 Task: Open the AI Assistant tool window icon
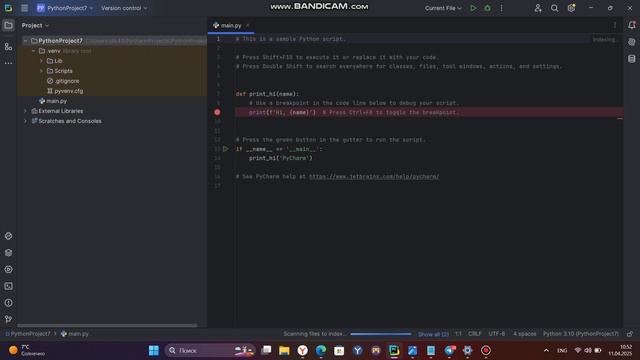[632, 42]
